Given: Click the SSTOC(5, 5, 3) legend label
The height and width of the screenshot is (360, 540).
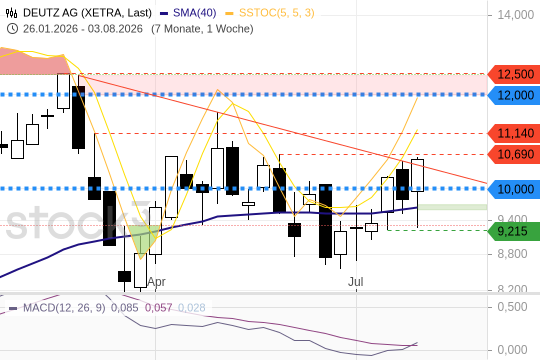Looking at the screenshot, I should click(x=277, y=13).
